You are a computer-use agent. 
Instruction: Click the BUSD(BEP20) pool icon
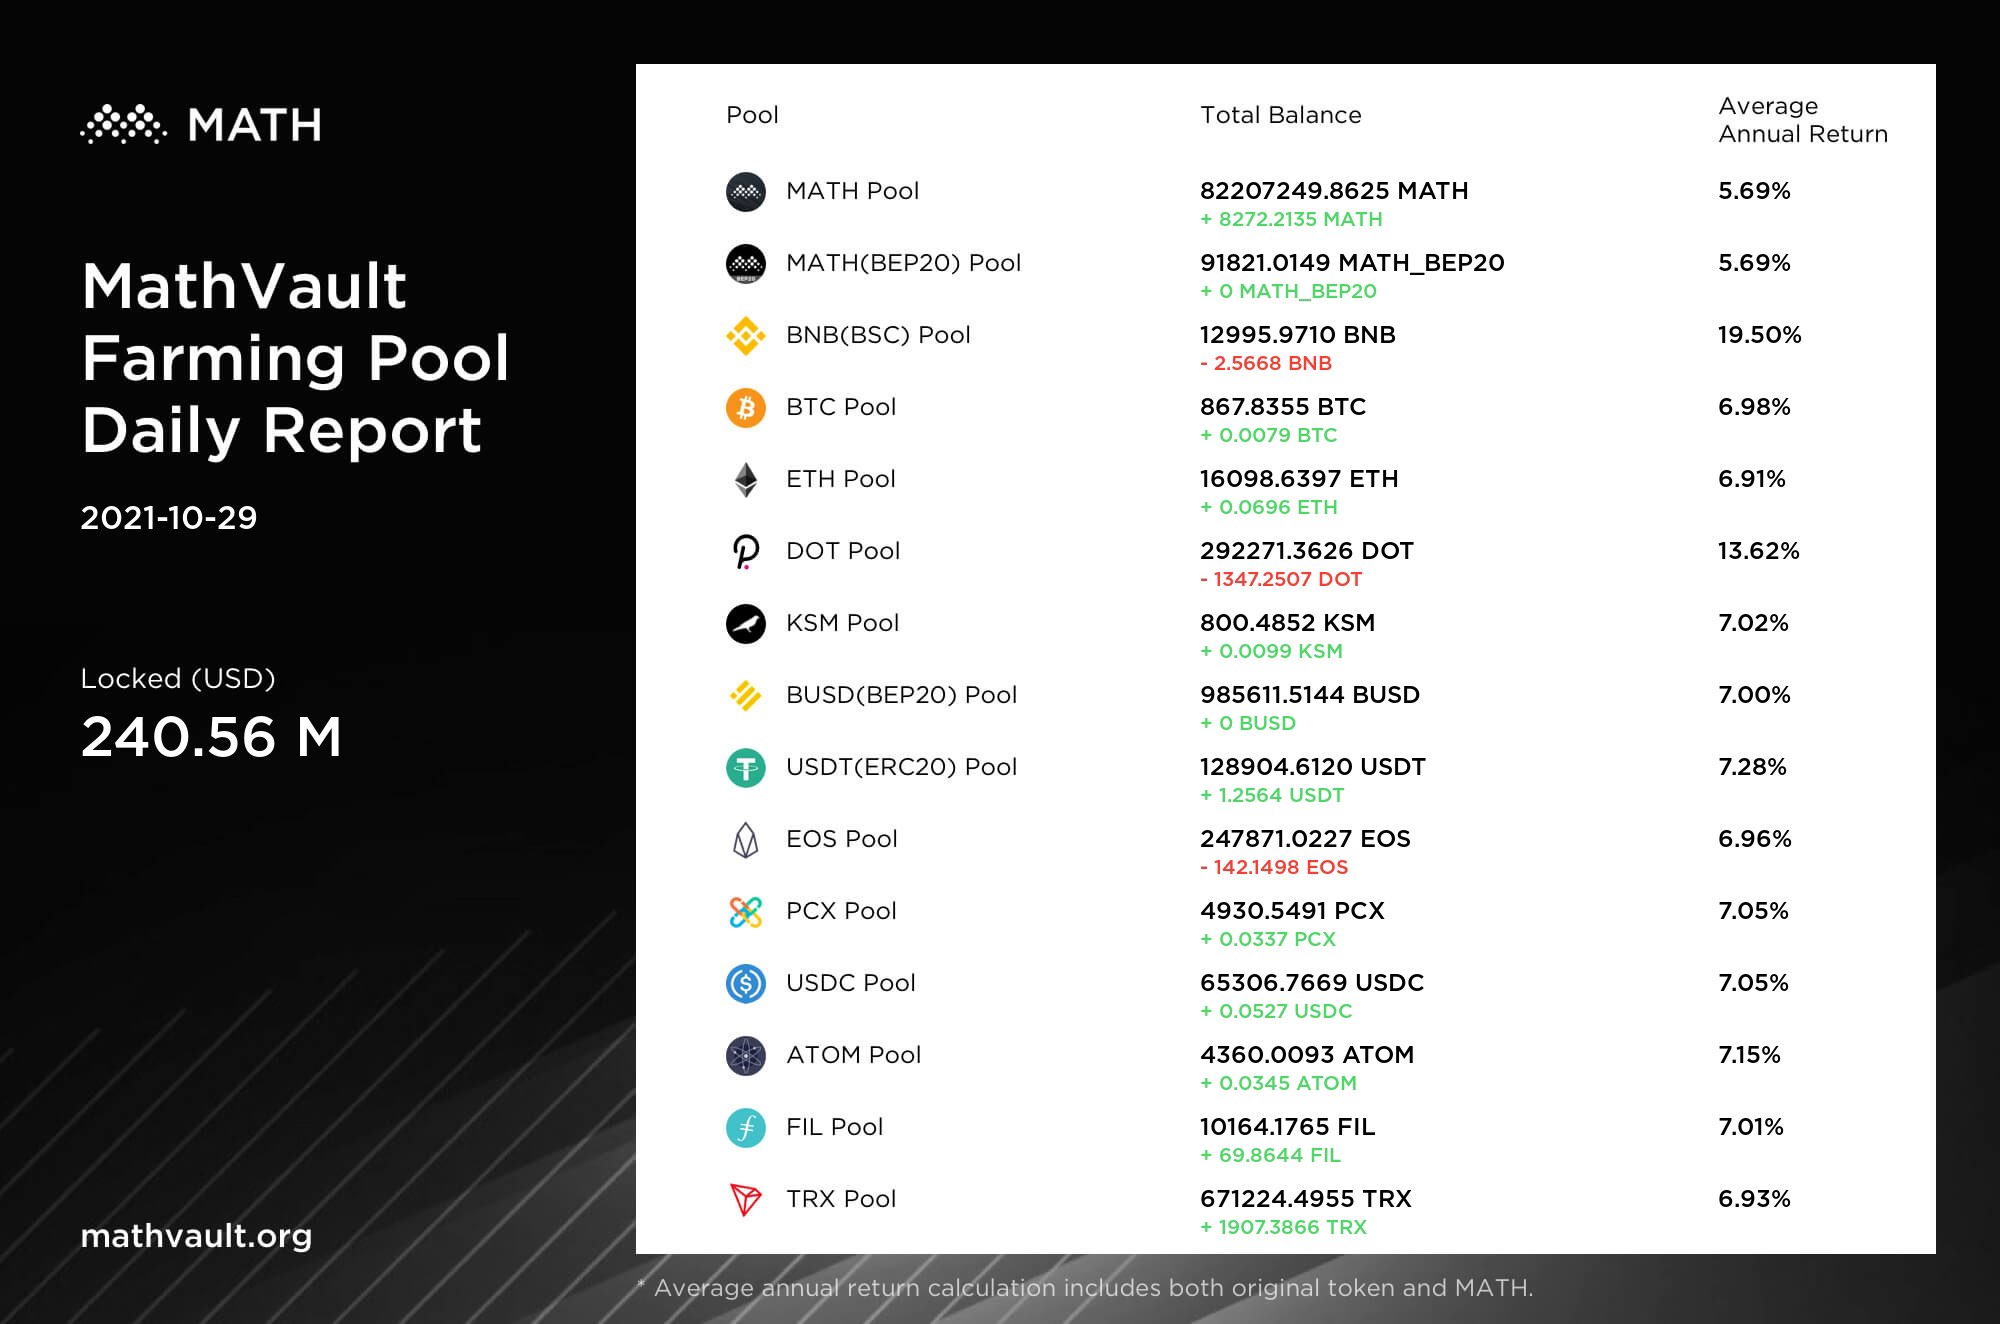pos(745,696)
